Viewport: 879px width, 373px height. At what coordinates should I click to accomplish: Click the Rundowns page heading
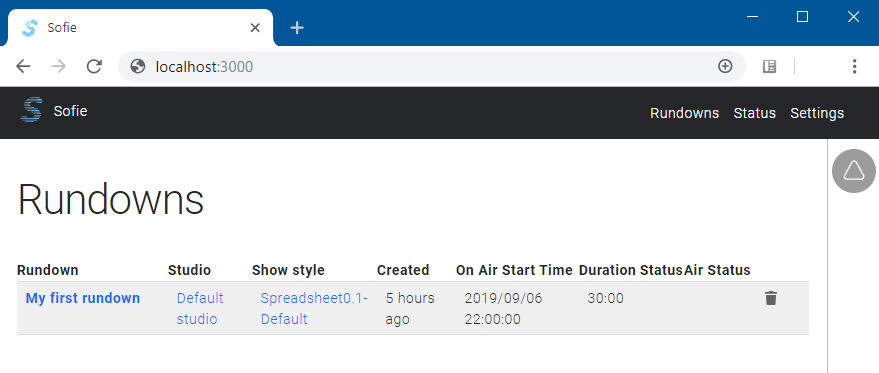click(111, 200)
